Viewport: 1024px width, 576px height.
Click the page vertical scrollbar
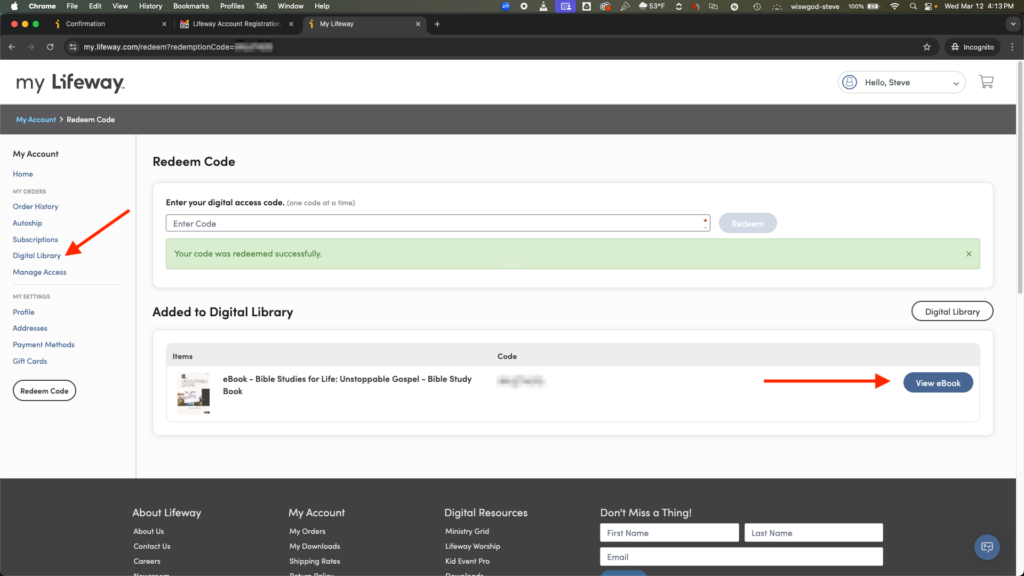pos(1019,178)
